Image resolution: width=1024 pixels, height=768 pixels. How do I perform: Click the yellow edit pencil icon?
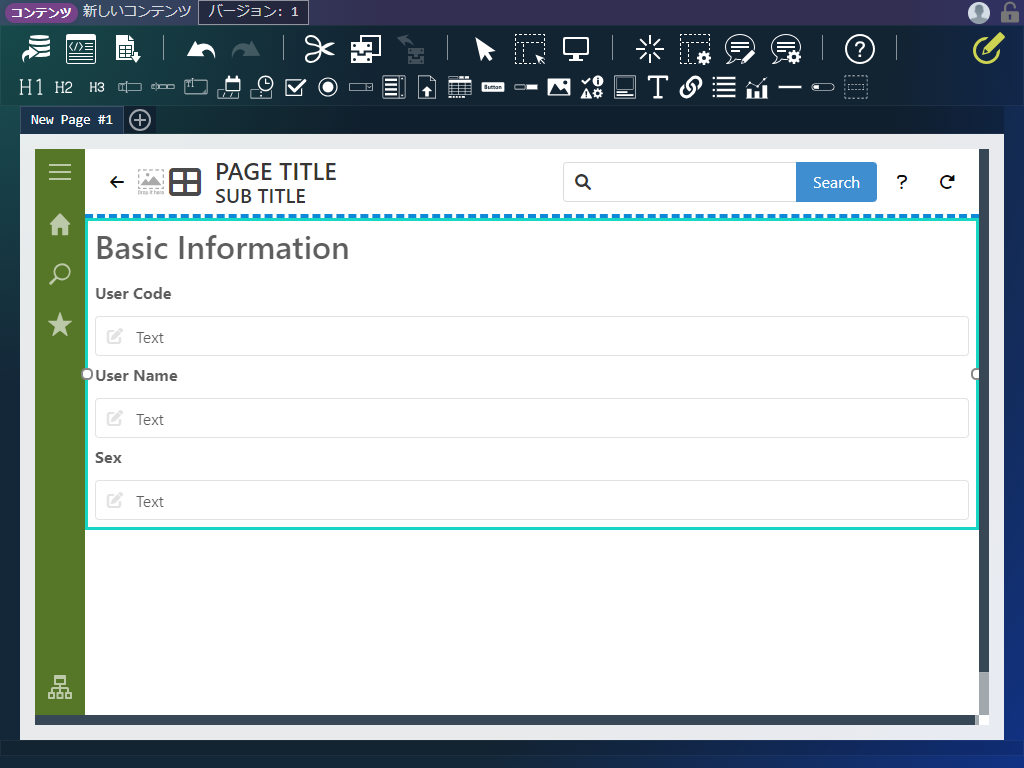pos(988,49)
